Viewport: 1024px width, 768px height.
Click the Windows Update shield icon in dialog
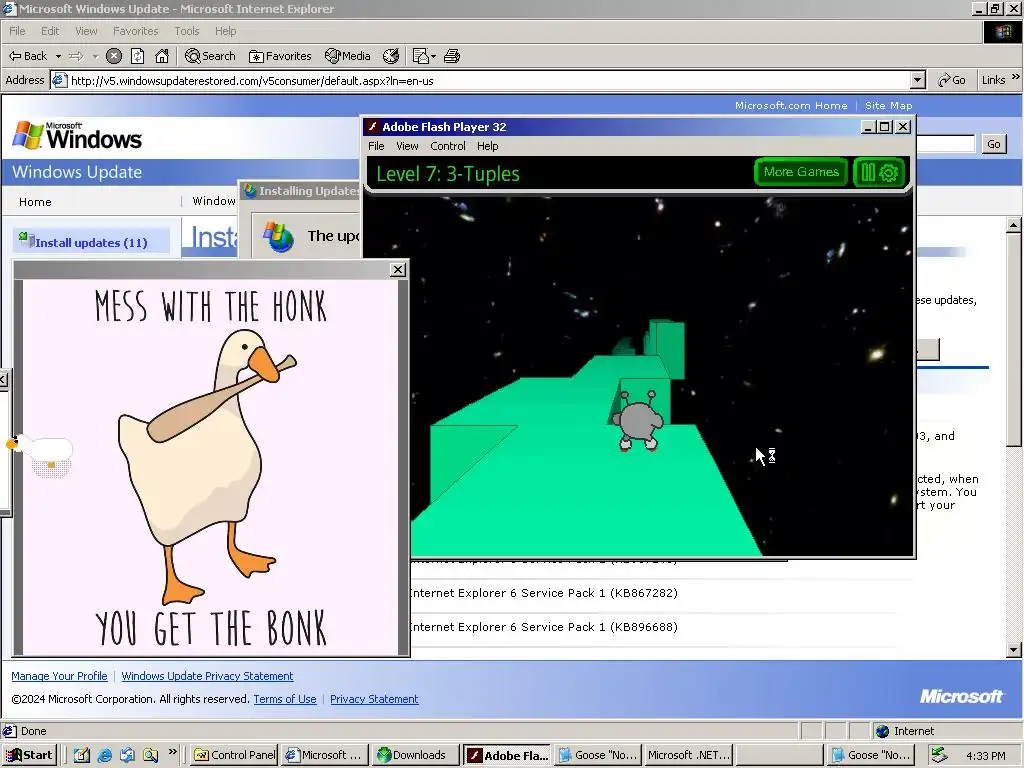pyautogui.click(x=278, y=236)
